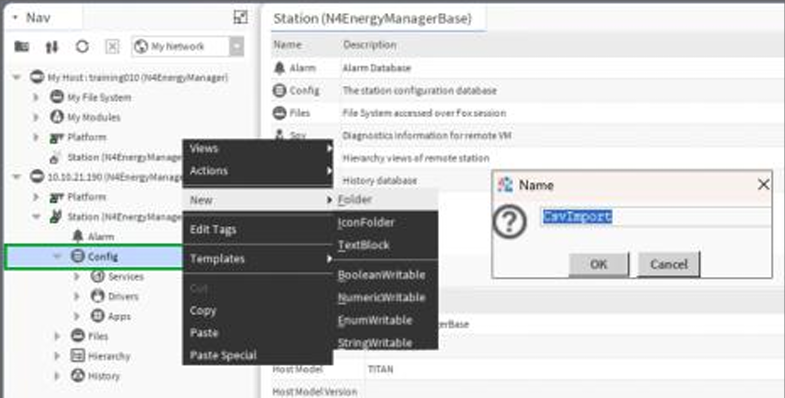Expand the My Modules node
Viewport: 785px width, 398px height.
click(x=36, y=117)
